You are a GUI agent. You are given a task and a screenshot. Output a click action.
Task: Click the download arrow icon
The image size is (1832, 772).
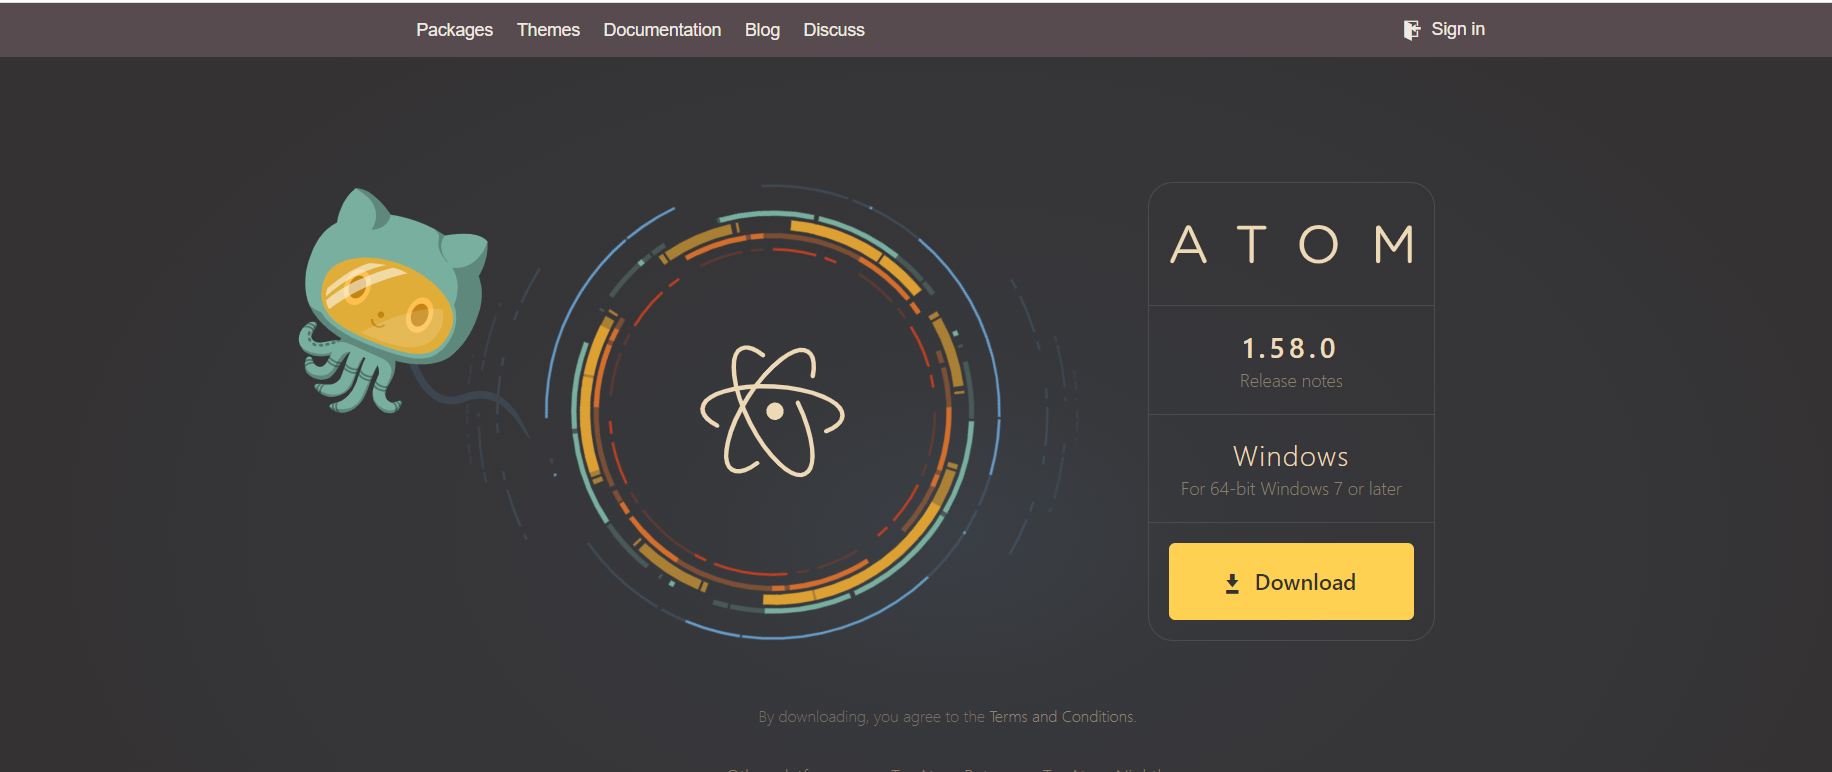tap(1232, 583)
